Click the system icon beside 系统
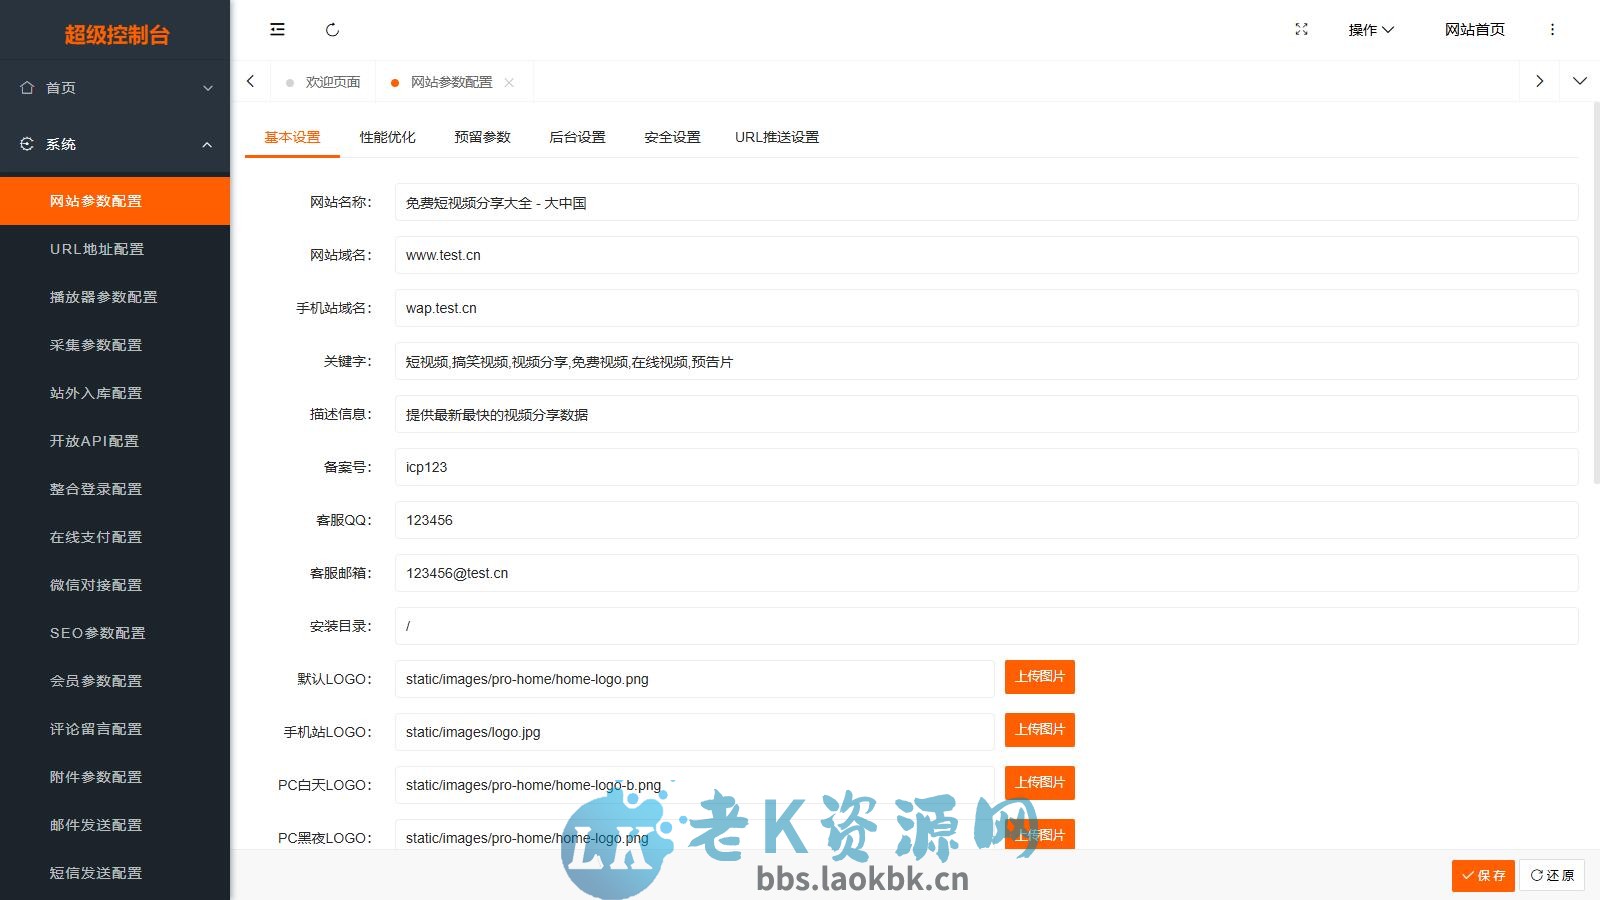The width and height of the screenshot is (1600, 900). coord(26,143)
